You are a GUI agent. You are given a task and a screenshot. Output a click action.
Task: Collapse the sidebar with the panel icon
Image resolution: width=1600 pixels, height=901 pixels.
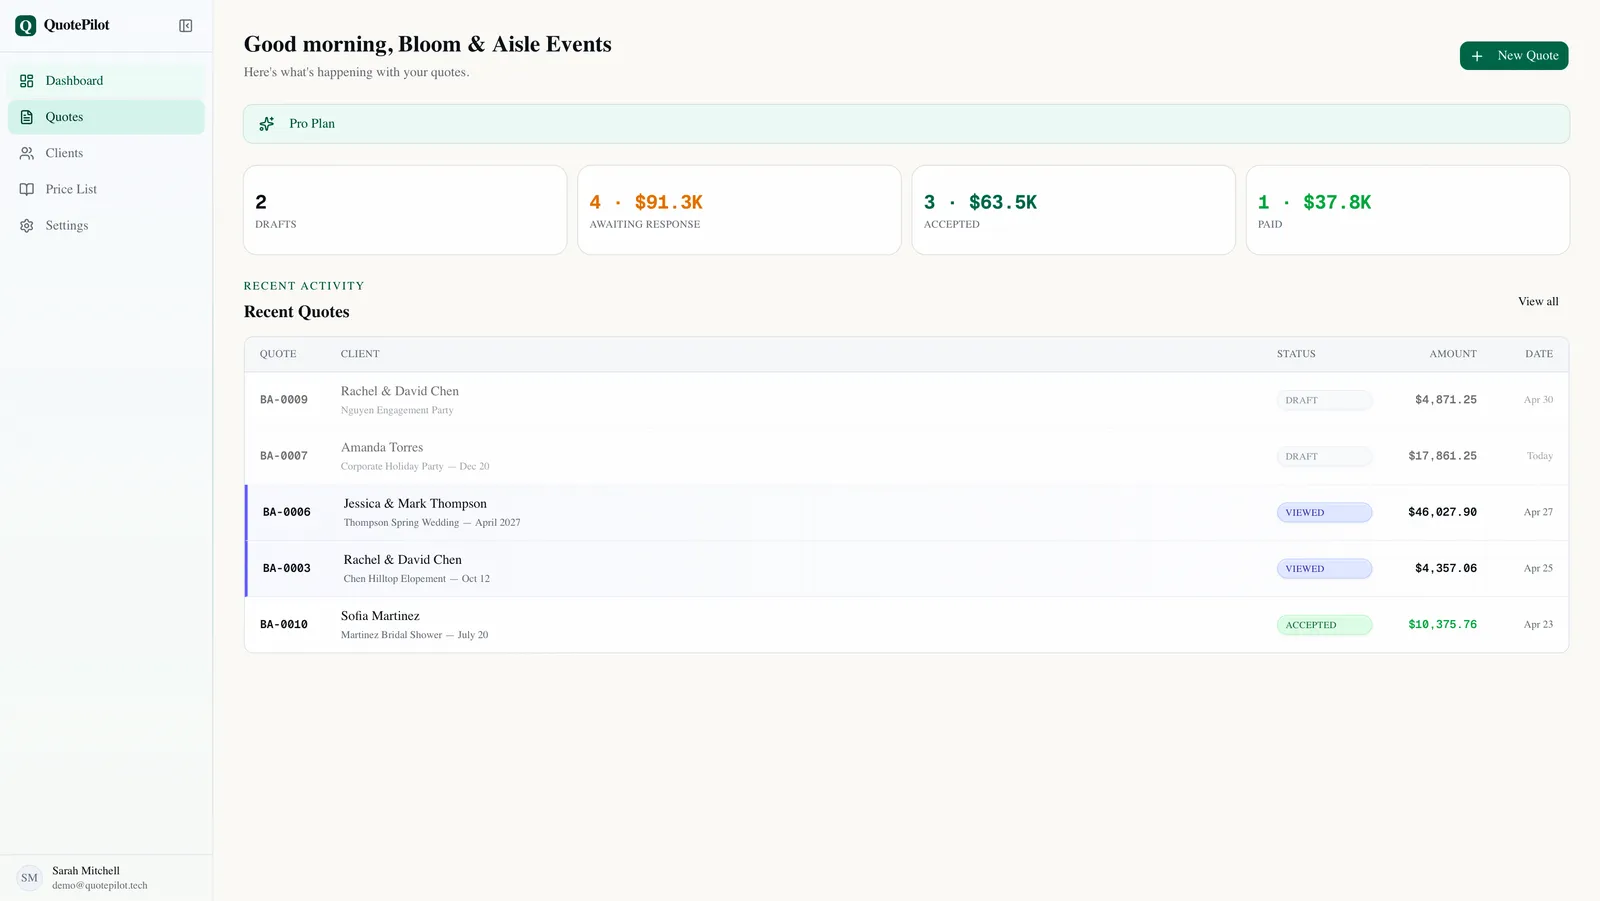tap(186, 26)
